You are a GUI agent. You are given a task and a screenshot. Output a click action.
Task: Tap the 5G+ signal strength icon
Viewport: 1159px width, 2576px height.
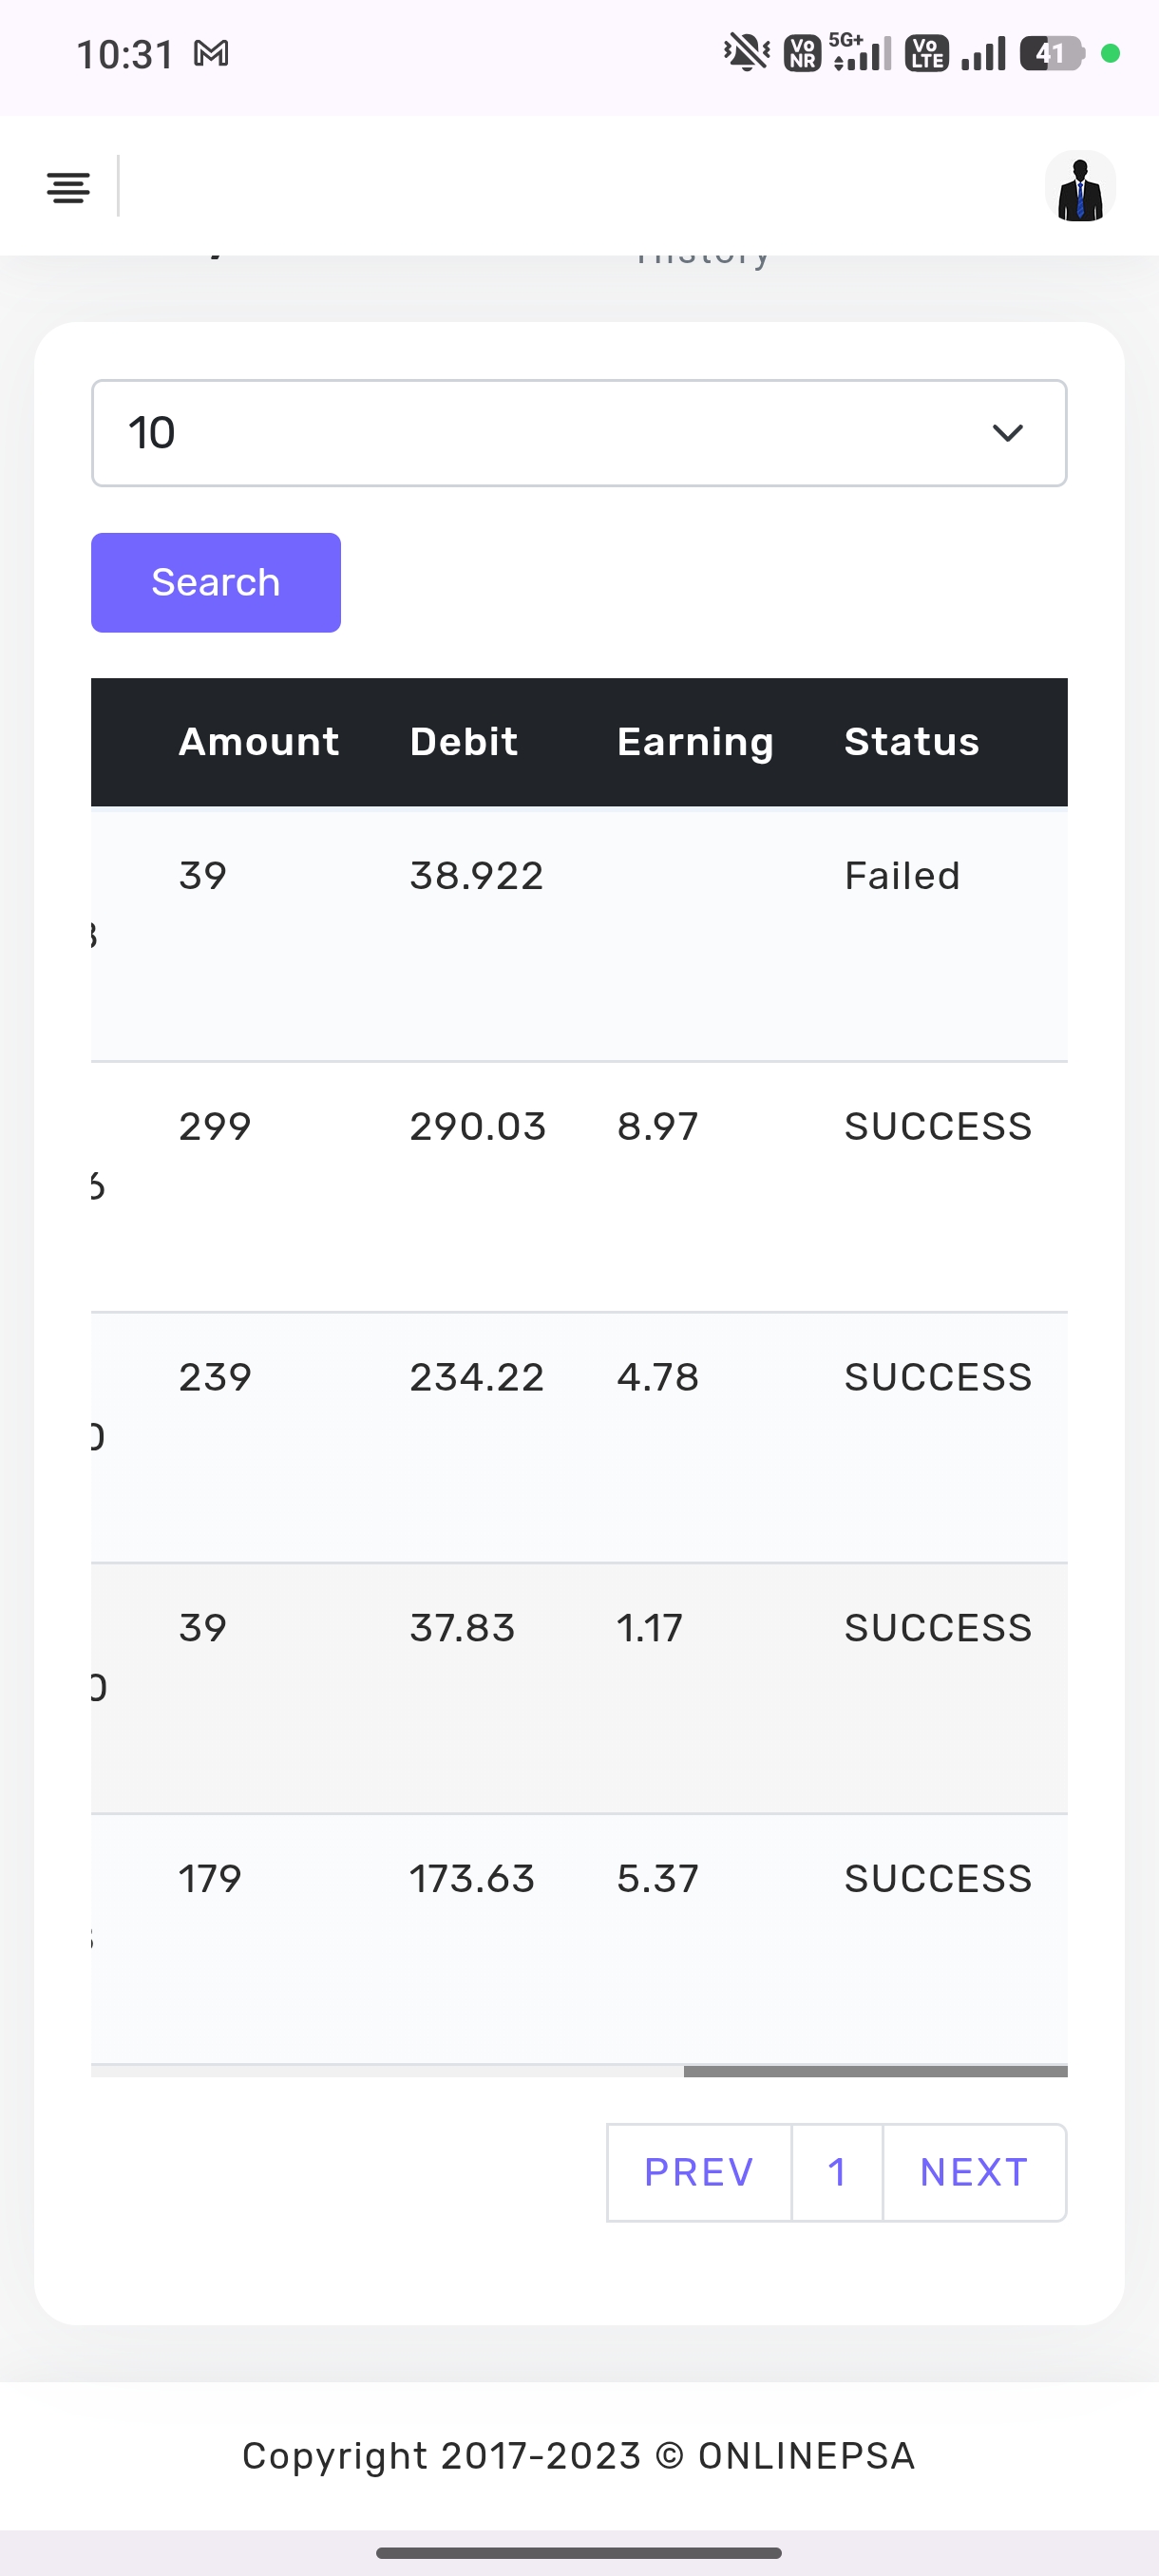[x=861, y=52]
